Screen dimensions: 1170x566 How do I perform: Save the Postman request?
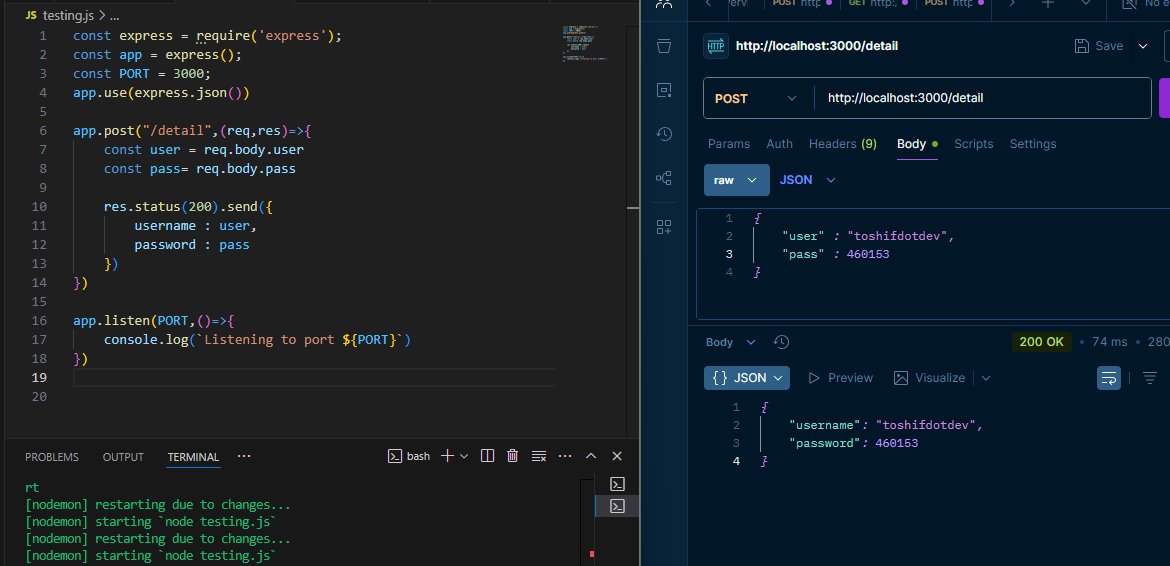click(x=1098, y=46)
